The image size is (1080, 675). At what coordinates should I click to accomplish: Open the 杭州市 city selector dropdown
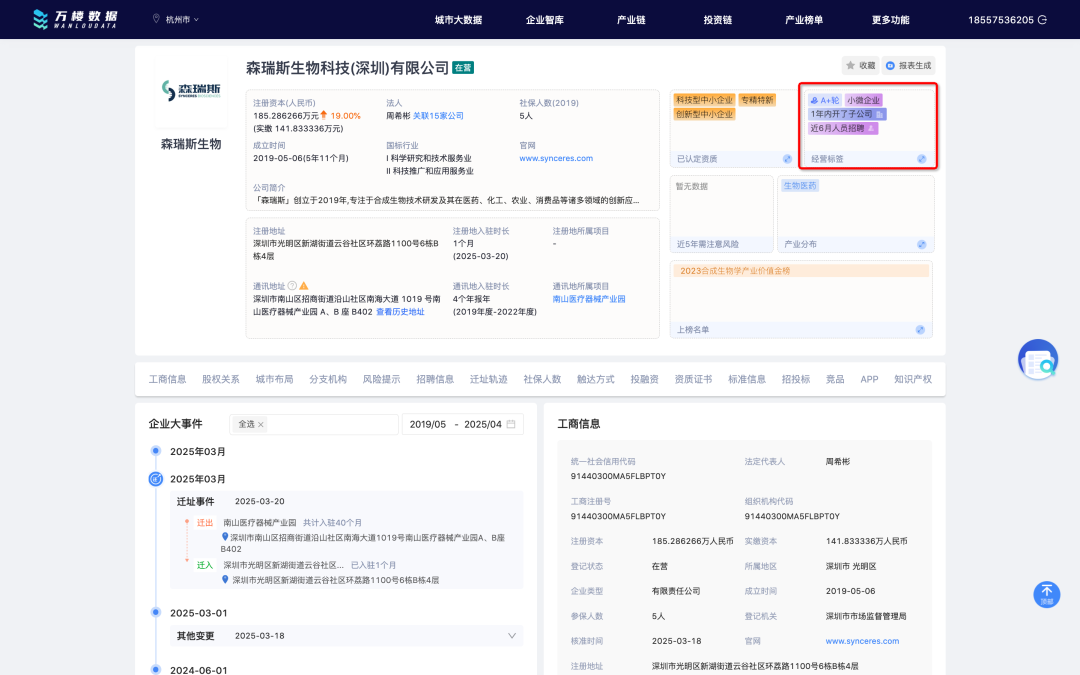[x=175, y=18]
